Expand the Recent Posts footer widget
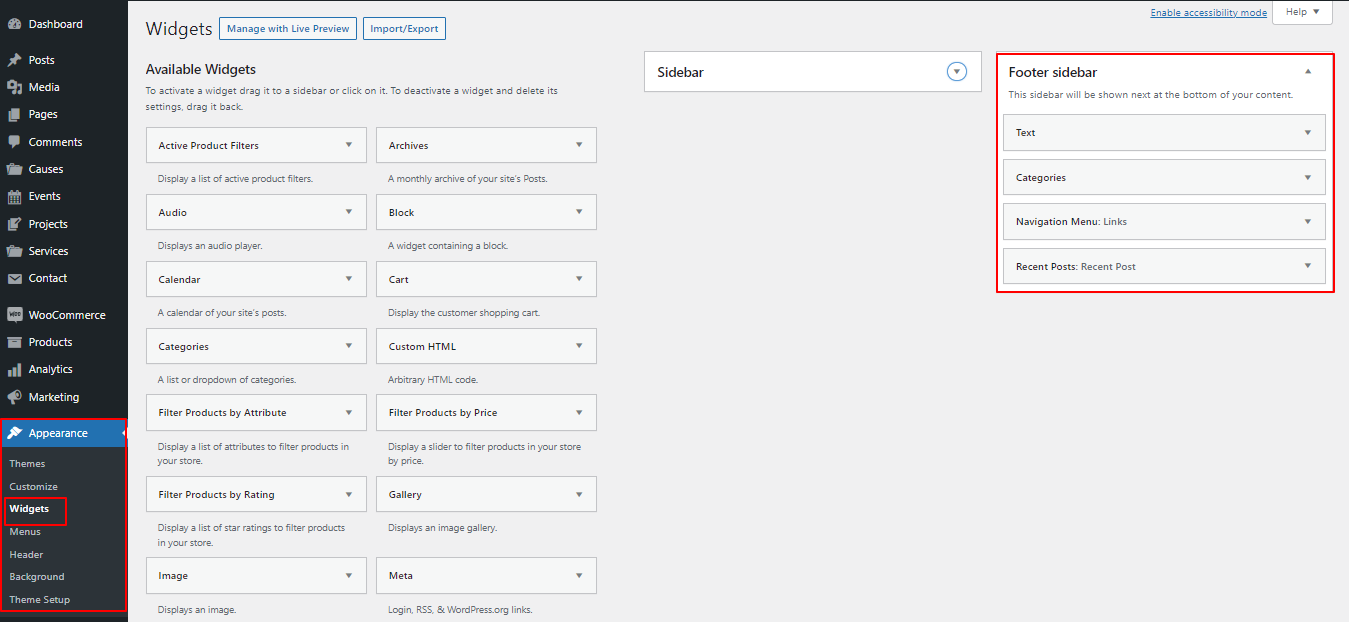The width and height of the screenshot is (1349, 622). pyautogui.click(x=1307, y=266)
